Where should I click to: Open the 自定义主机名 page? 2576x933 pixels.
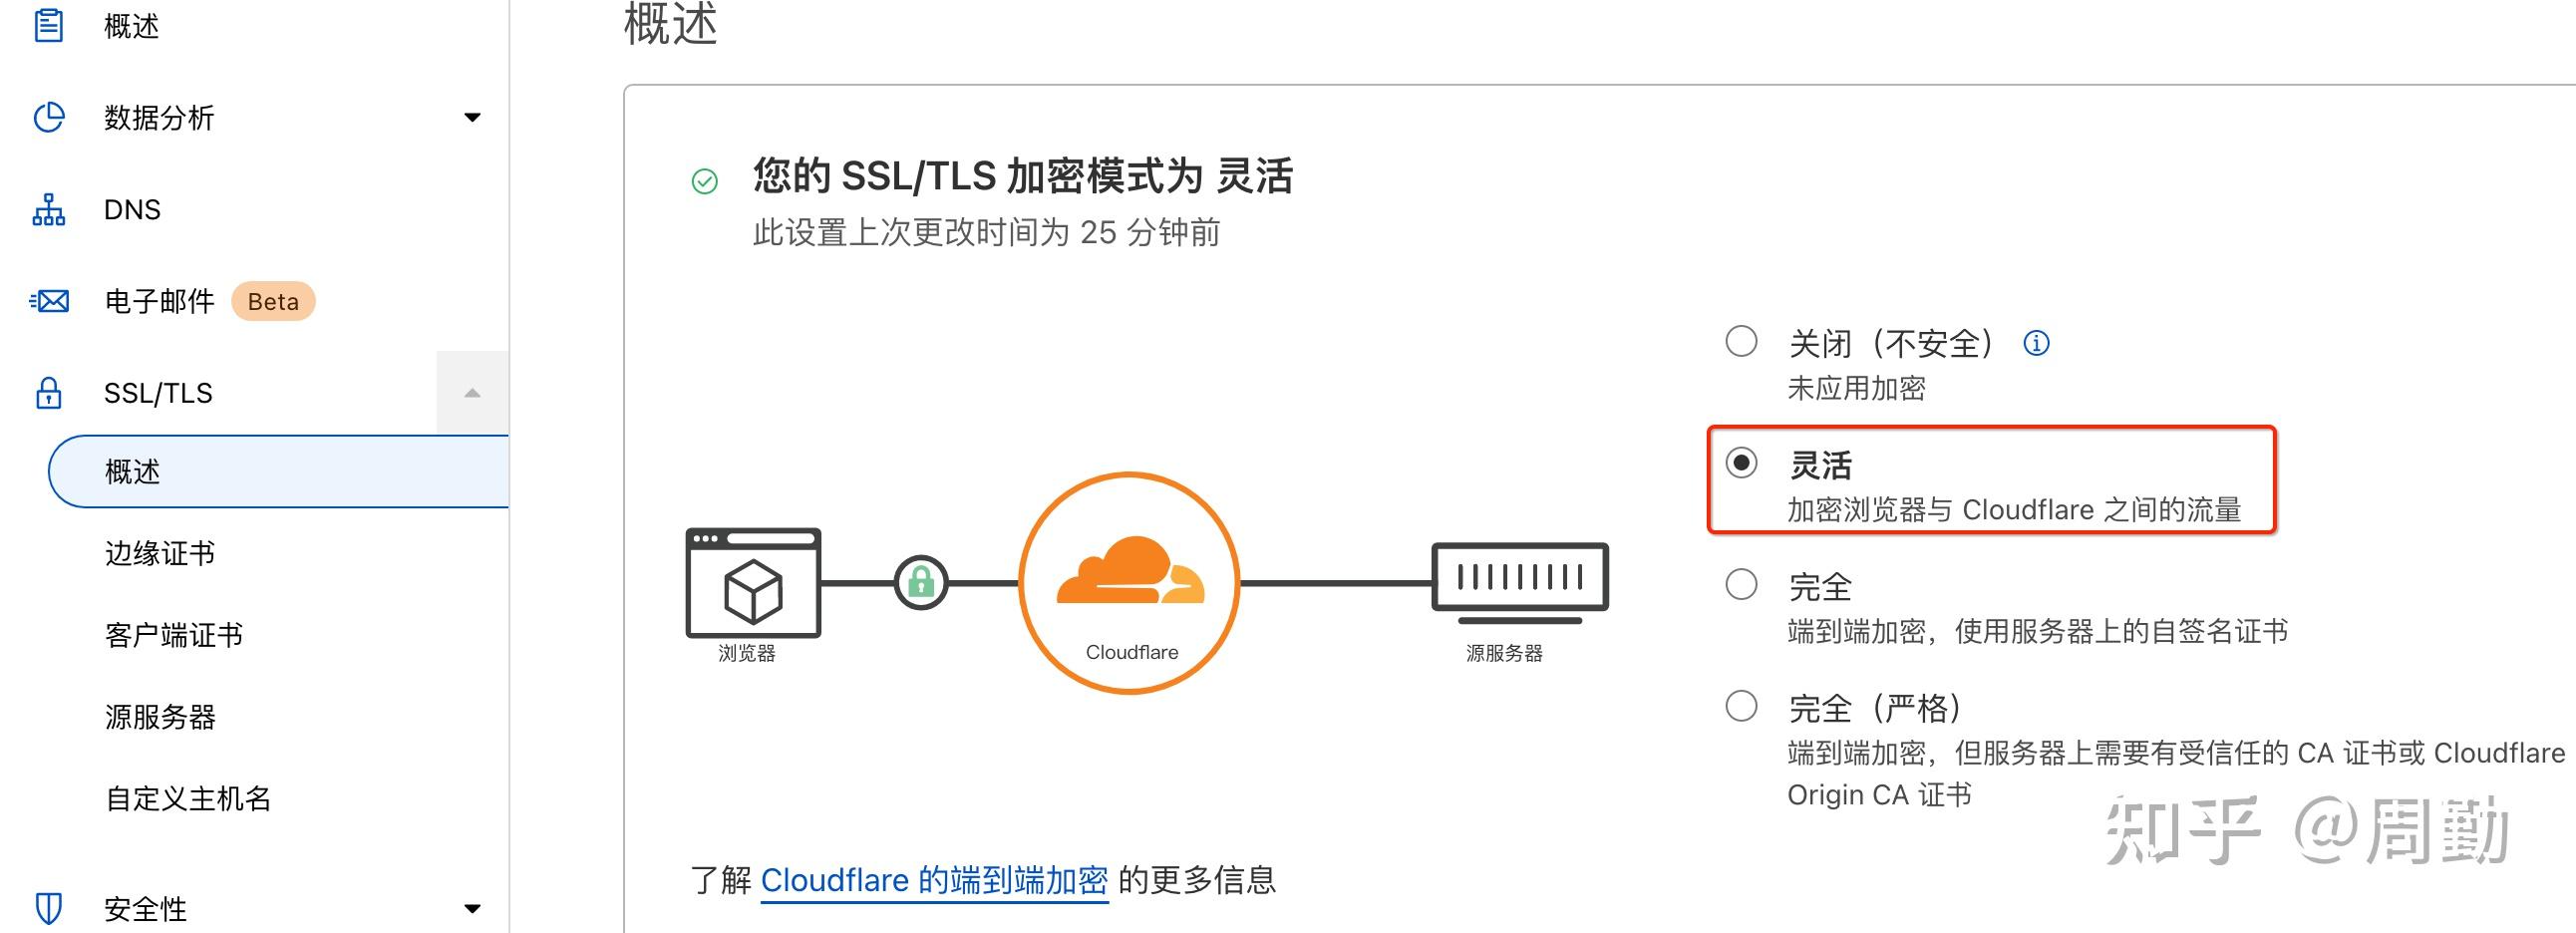coord(188,799)
